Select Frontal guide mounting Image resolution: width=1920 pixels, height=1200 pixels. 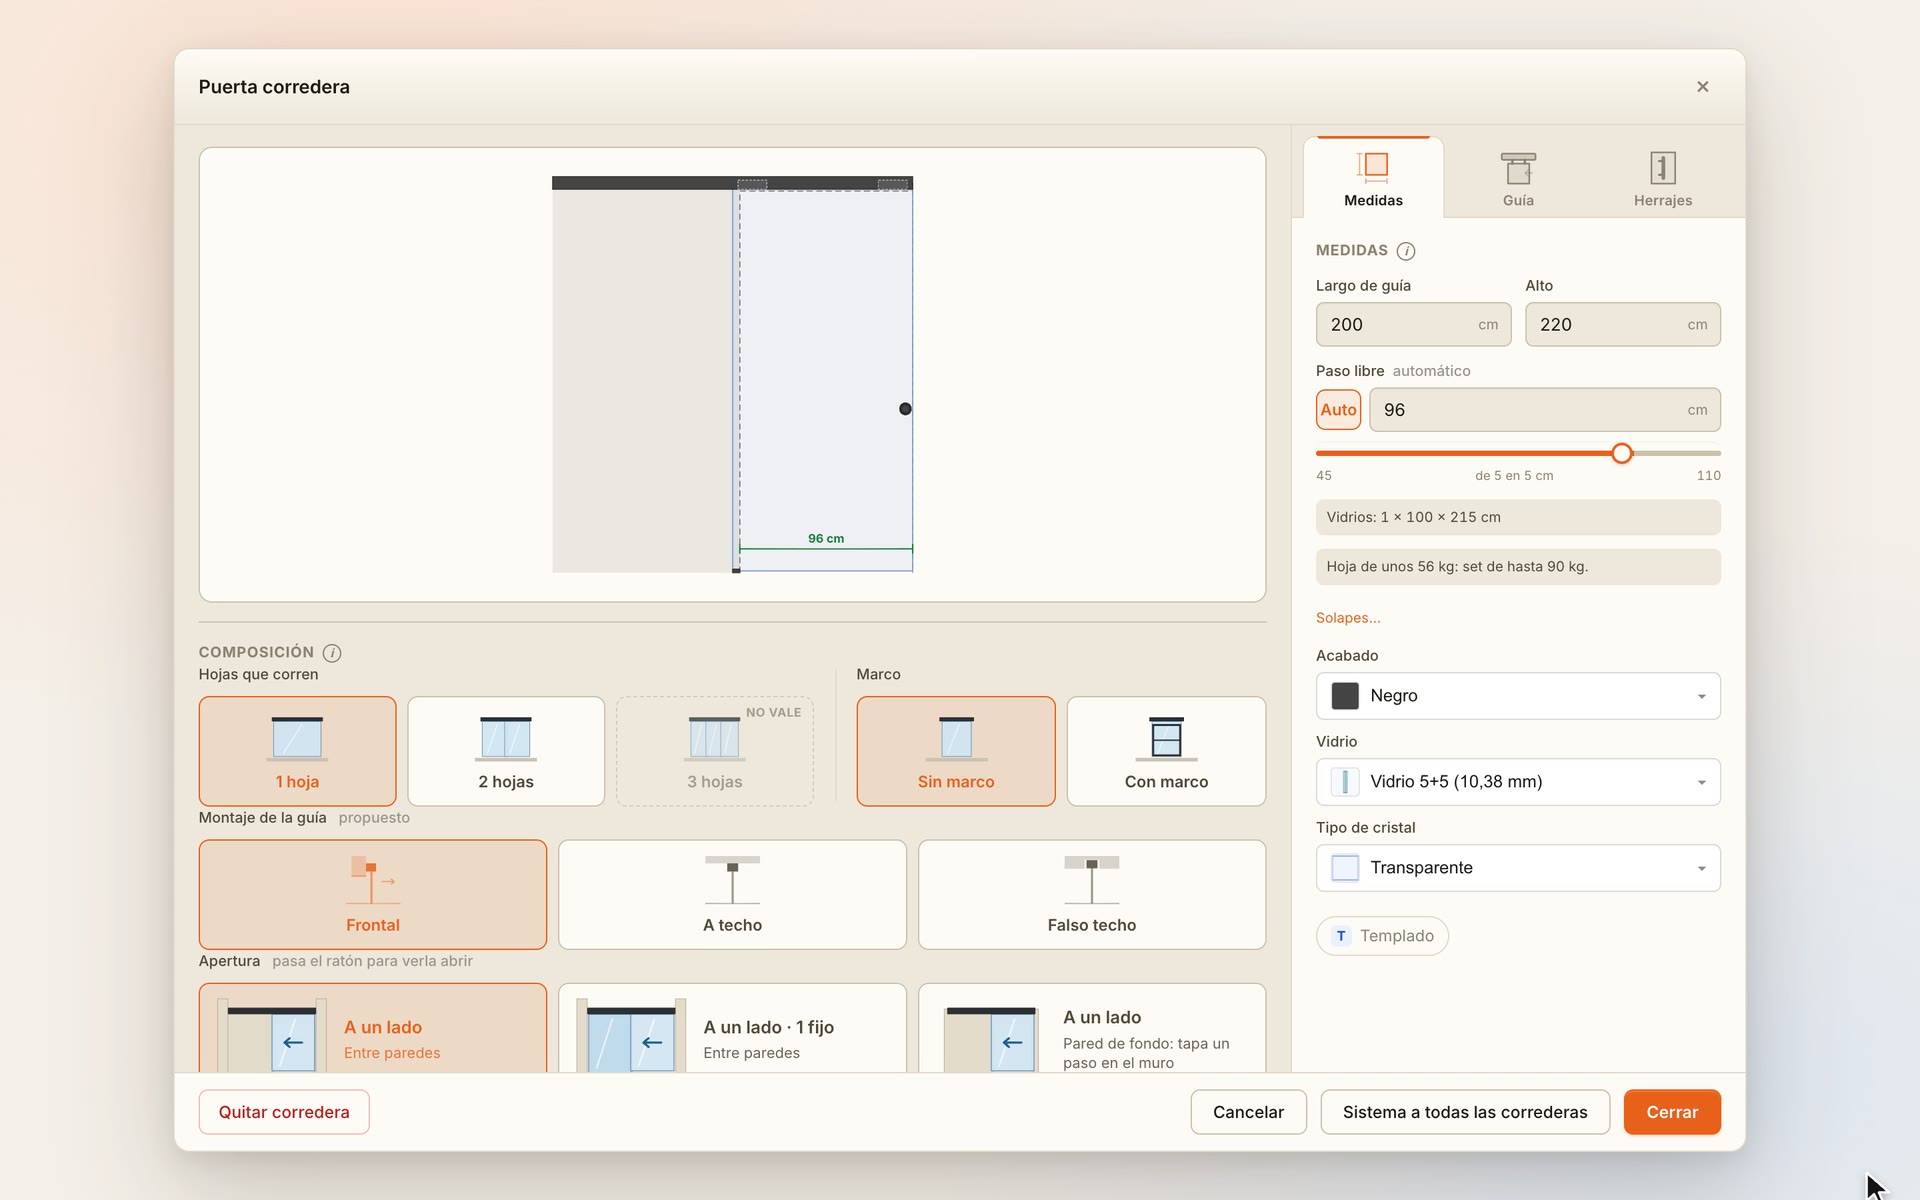point(373,894)
